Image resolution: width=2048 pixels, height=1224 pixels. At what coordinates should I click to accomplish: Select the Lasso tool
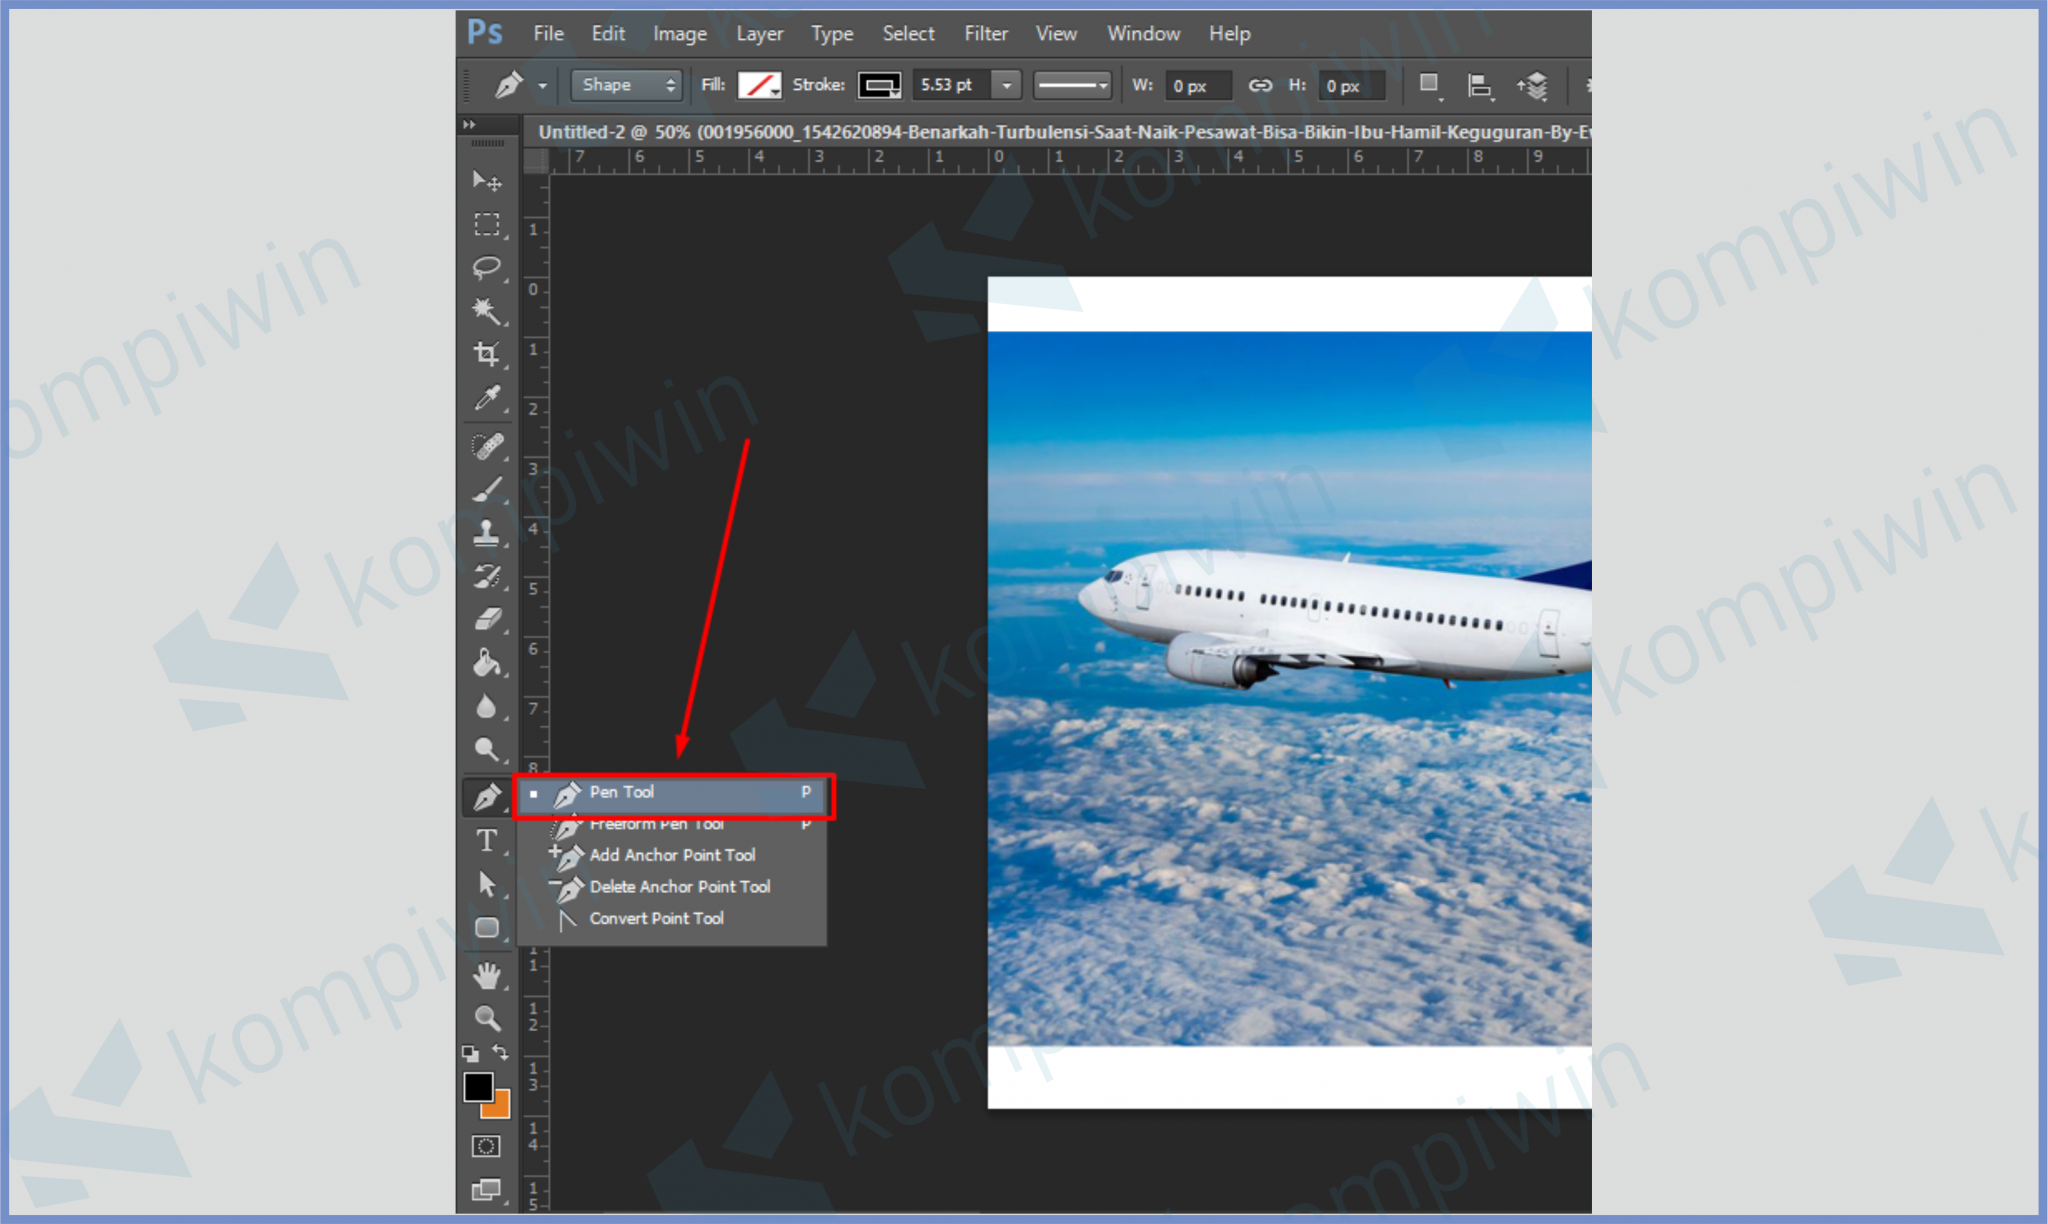(487, 267)
